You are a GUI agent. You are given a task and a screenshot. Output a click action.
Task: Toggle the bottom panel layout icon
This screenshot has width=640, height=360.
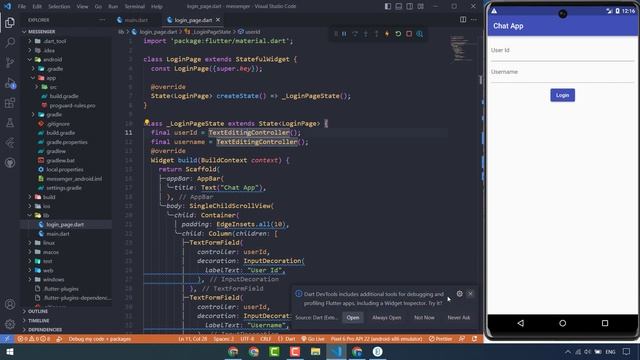pyautogui.click(x=399, y=6)
